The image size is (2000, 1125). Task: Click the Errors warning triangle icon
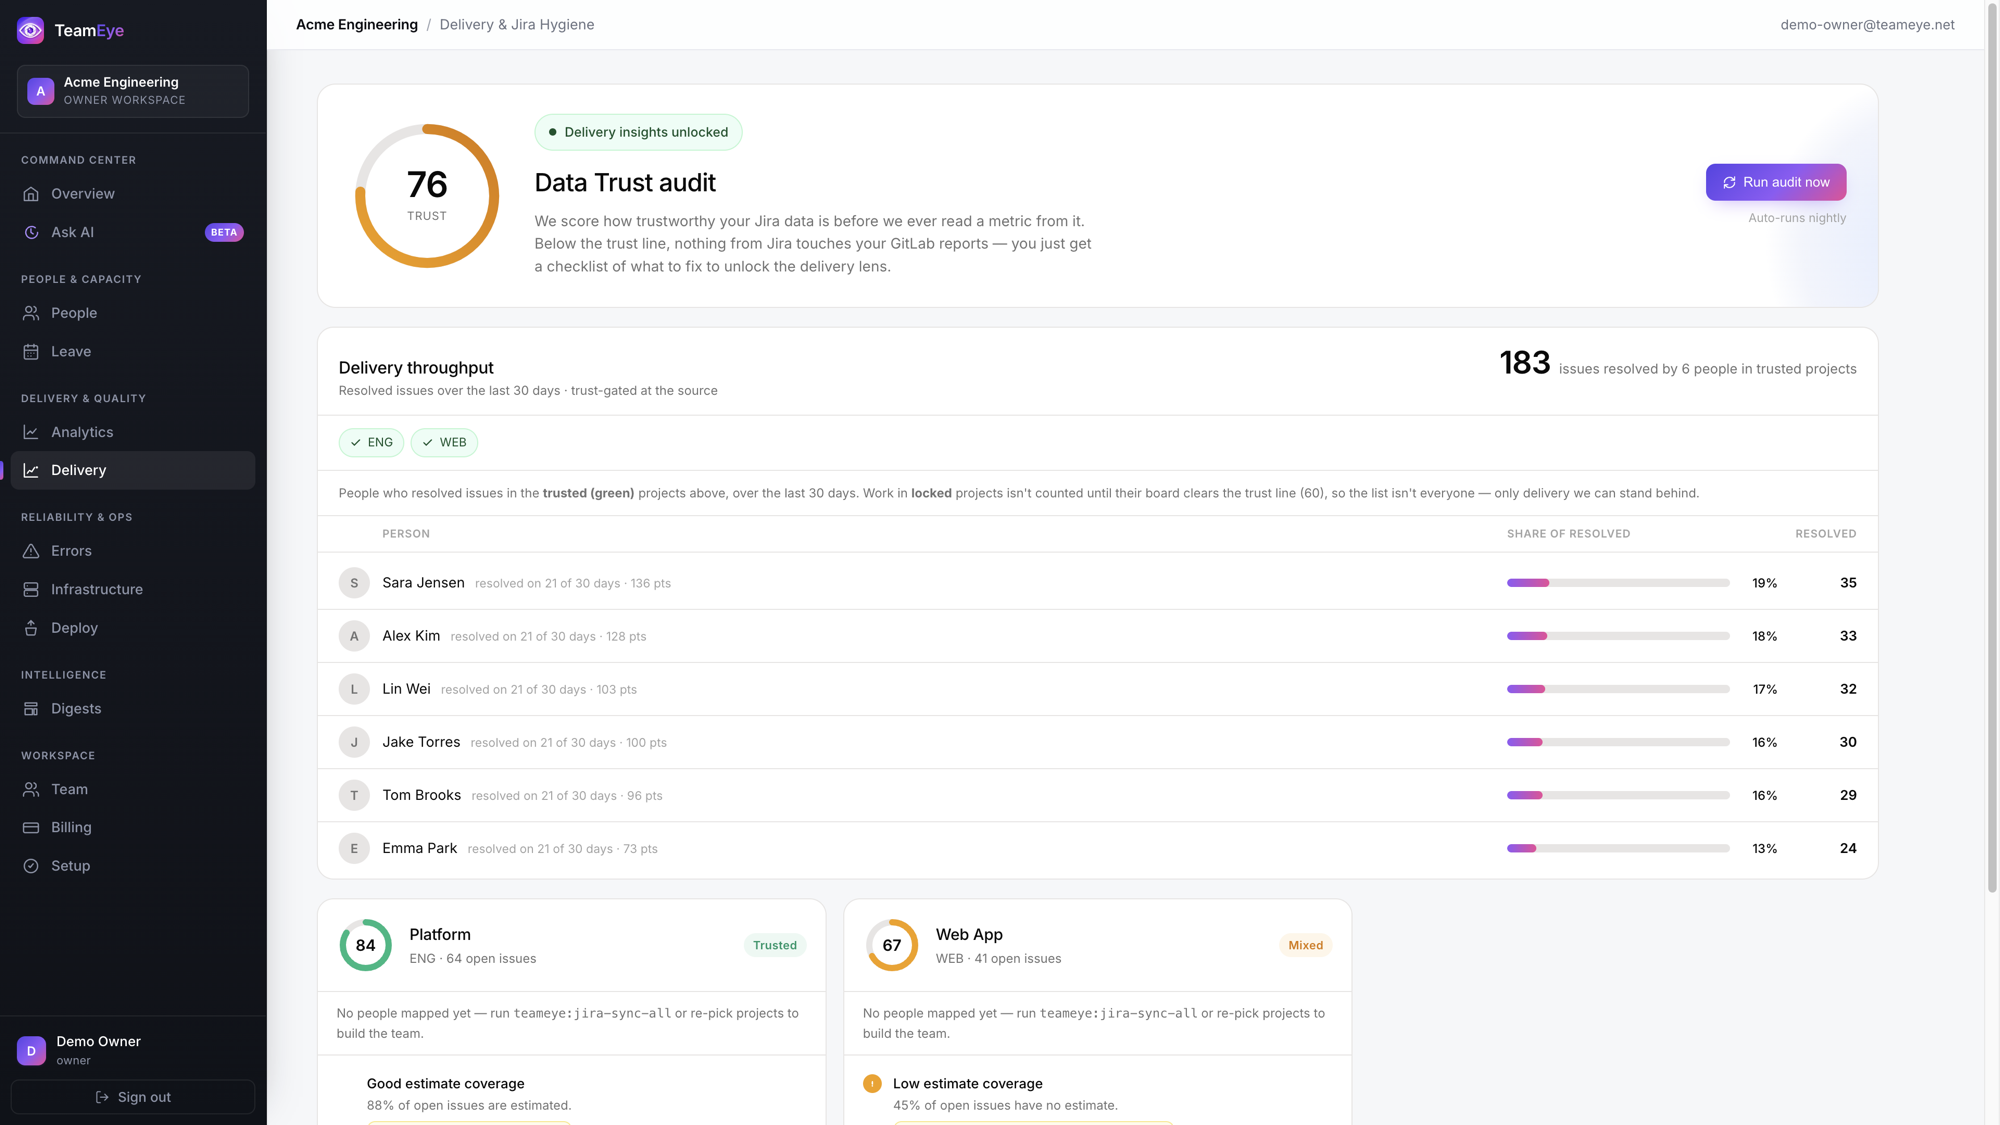tap(31, 551)
